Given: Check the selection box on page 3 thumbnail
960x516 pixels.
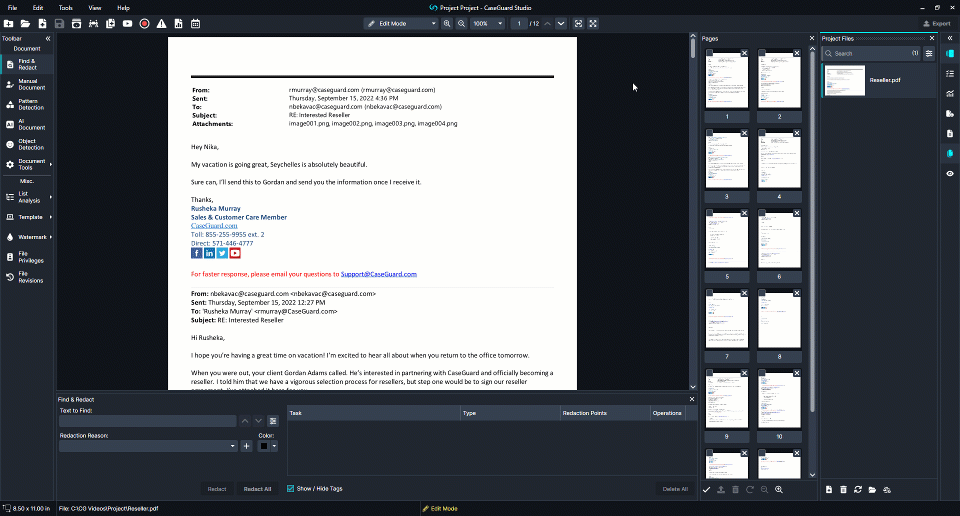Looking at the screenshot, I should [710, 133].
